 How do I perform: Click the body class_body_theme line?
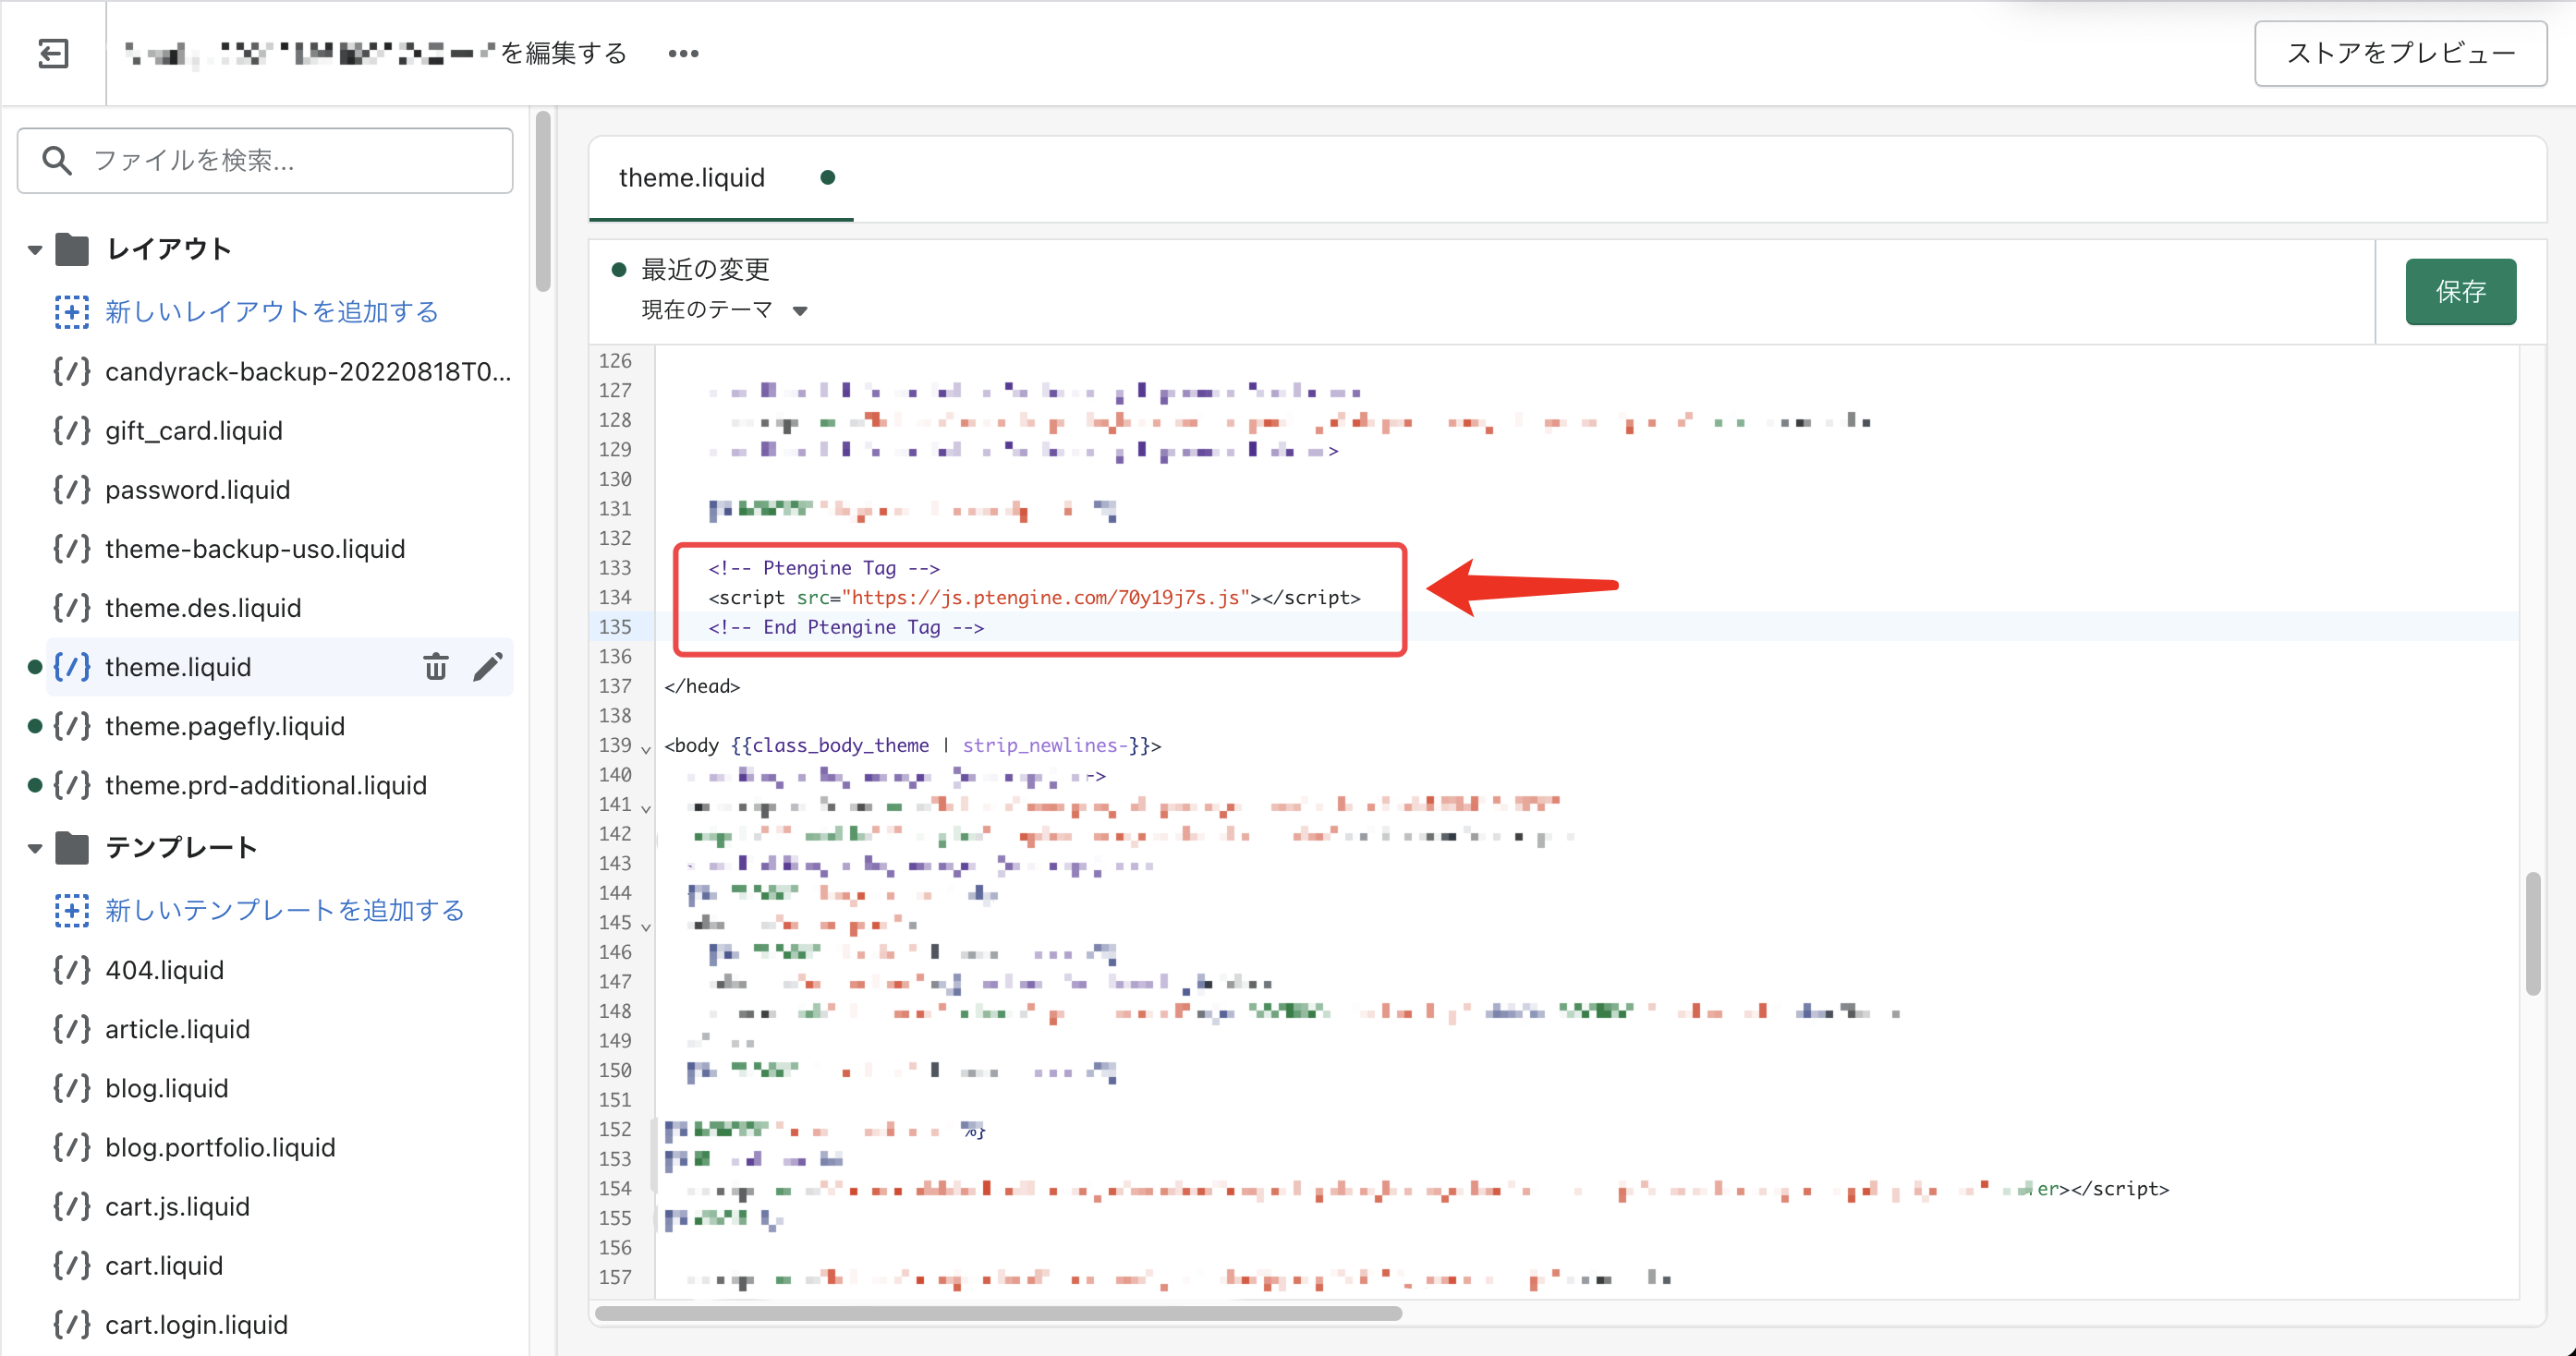pos(912,745)
